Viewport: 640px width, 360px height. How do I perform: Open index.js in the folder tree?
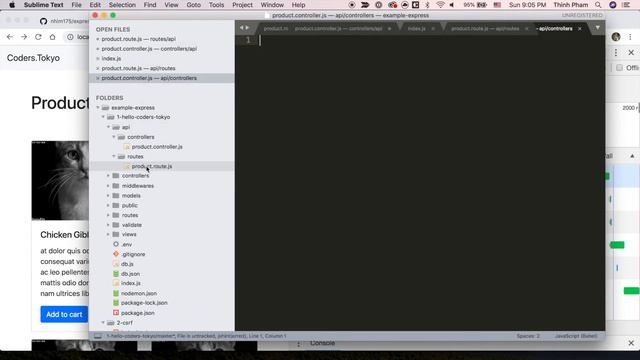pyautogui.click(x=131, y=283)
